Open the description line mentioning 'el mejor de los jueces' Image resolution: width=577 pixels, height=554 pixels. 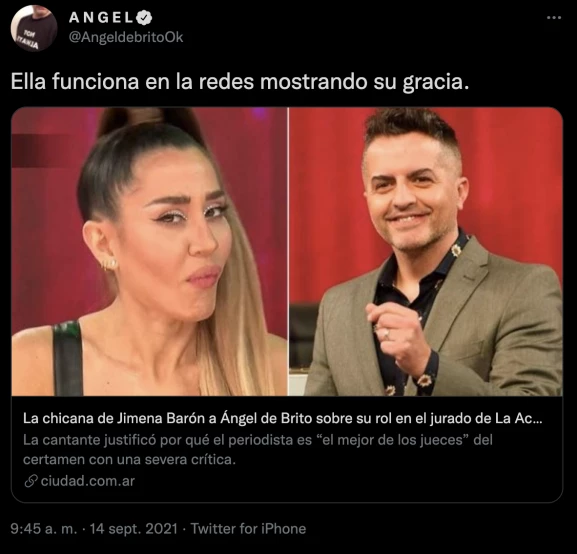point(258,440)
